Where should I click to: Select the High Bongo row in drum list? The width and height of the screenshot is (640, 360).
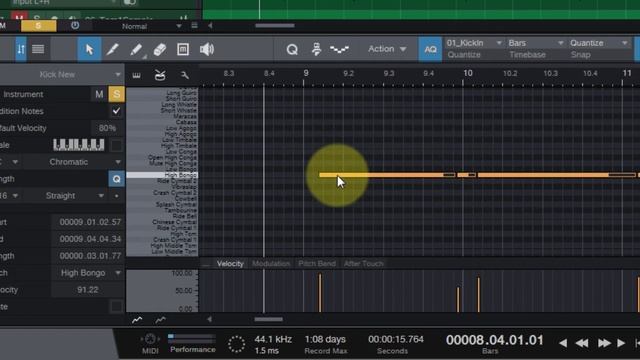click(162, 175)
